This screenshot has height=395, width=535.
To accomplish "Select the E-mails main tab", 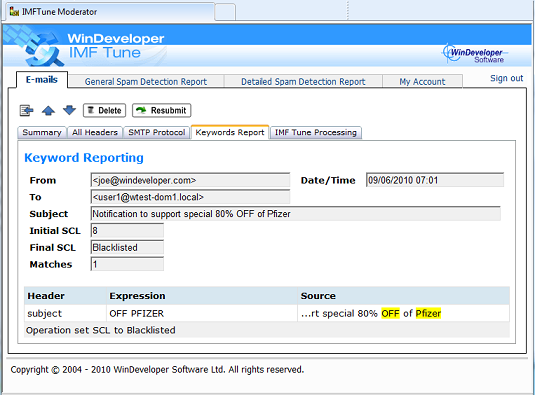I will coord(42,80).
